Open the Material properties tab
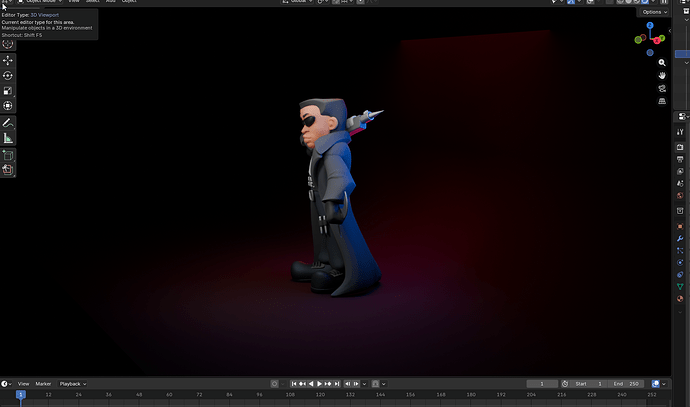 tap(680, 299)
